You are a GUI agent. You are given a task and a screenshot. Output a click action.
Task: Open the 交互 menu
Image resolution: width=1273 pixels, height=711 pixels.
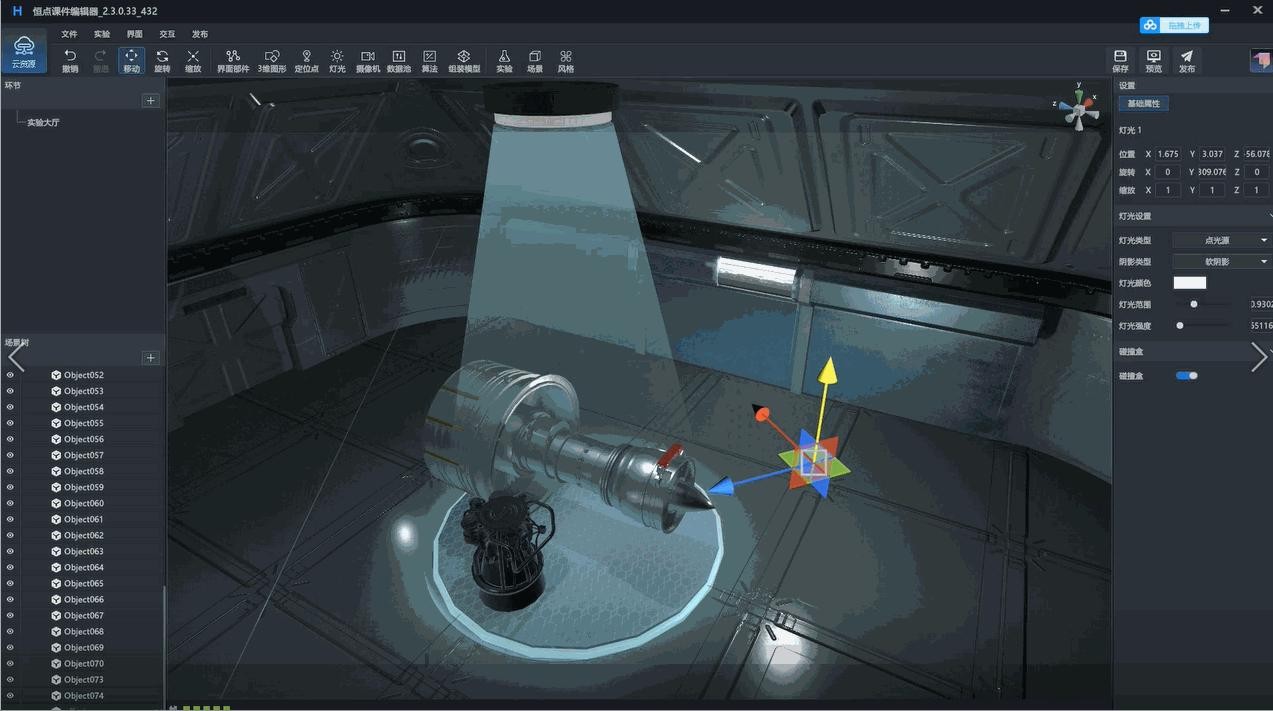[x=167, y=34]
